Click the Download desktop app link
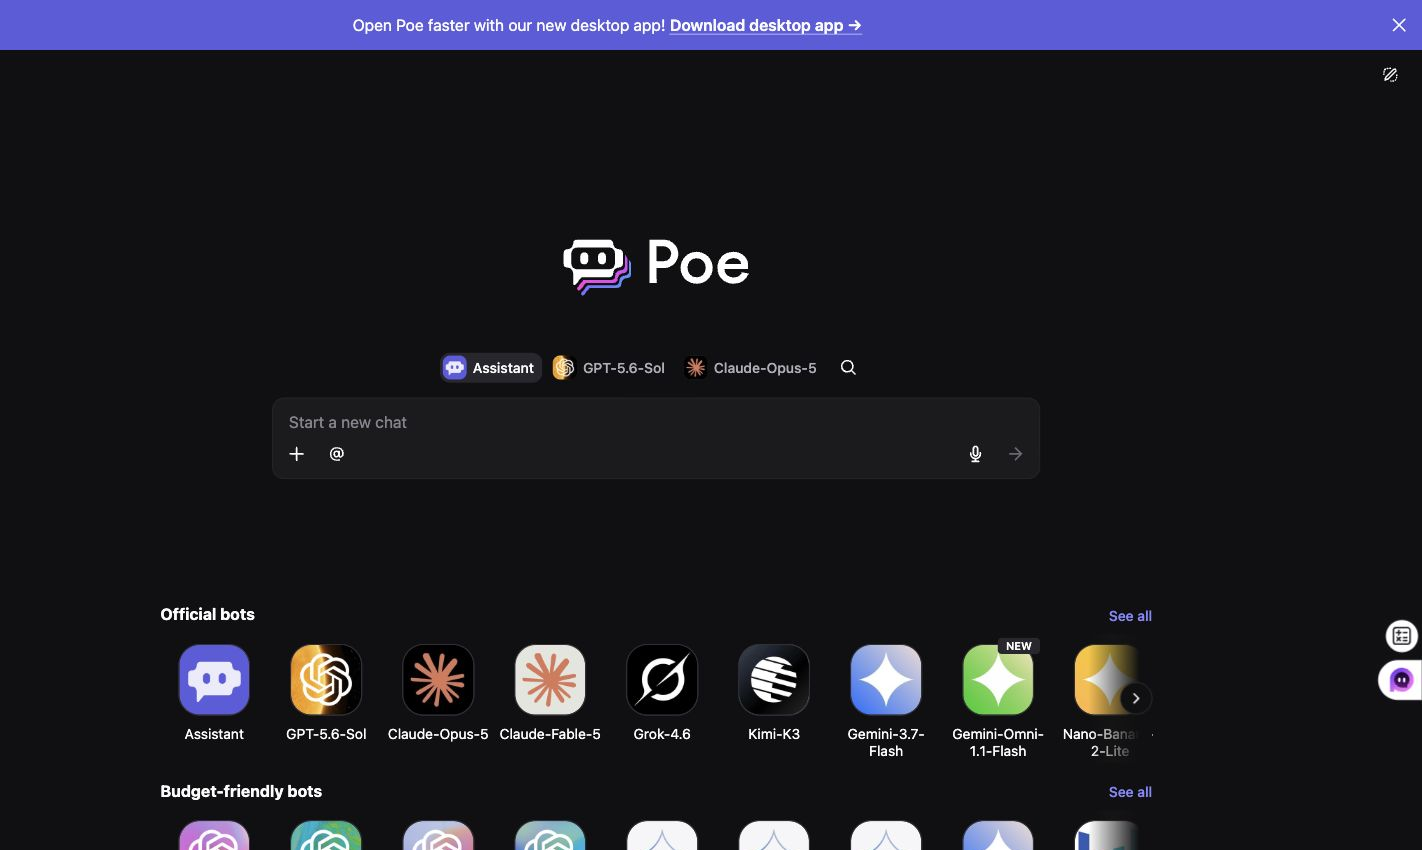The height and width of the screenshot is (850, 1422). (765, 25)
